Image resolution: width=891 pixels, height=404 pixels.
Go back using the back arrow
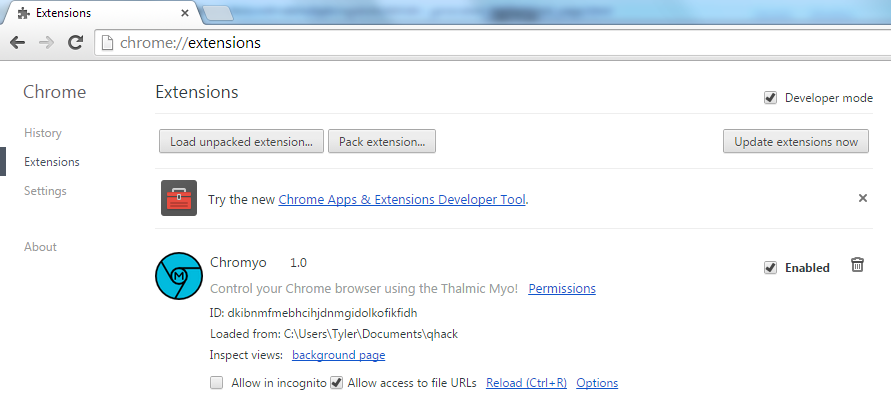tap(18, 43)
